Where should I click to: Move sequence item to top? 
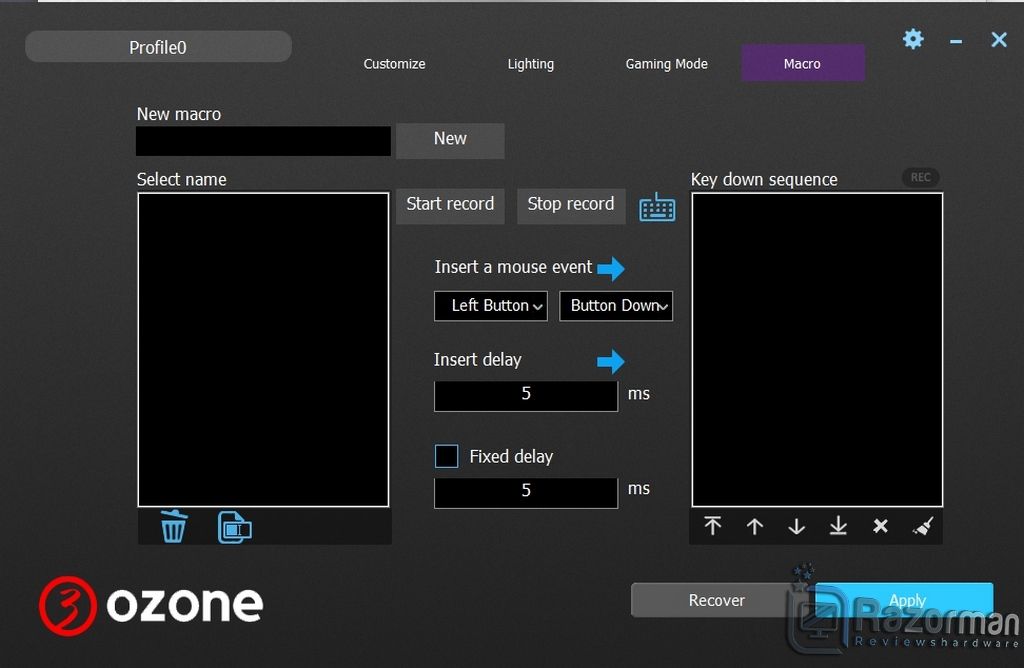point(712,526)
